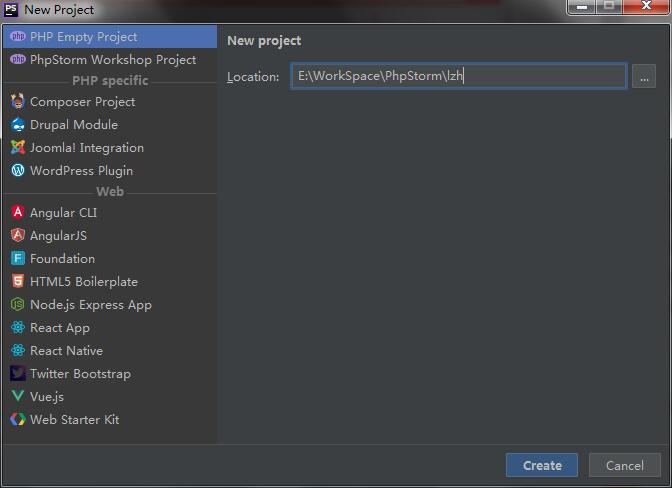Click the Composer Project icon
The image size is (672, 488).
click(x=18, y=102)
